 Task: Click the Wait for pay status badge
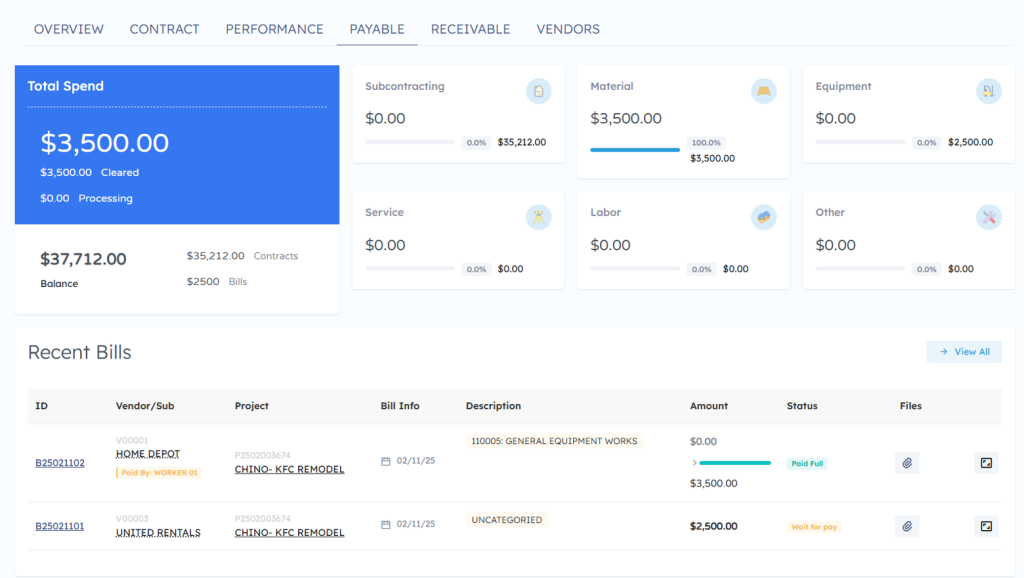tap(814, 527)
